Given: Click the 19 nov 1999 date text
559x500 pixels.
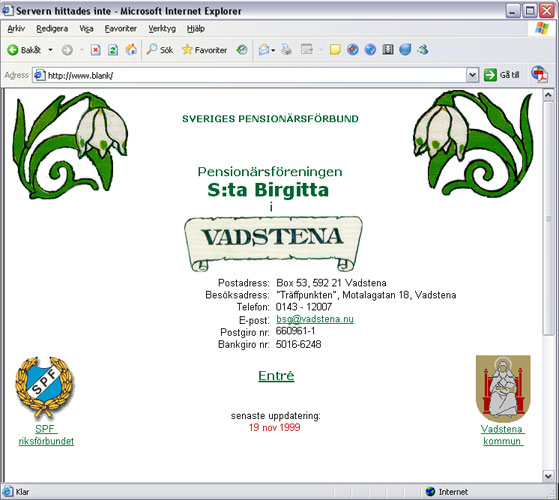Looking at the screenshot, I should point(275,427).
